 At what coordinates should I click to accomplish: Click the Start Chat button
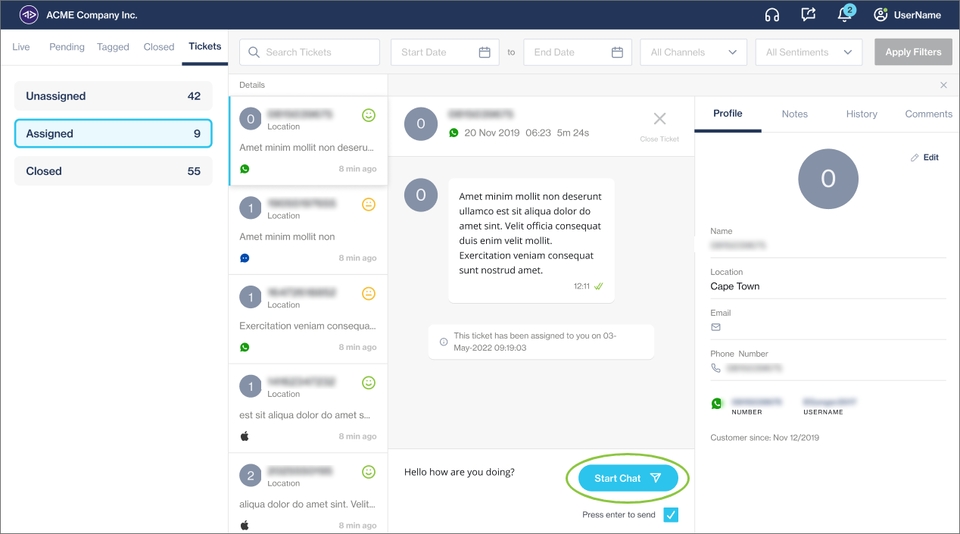[x=627, y=478]
